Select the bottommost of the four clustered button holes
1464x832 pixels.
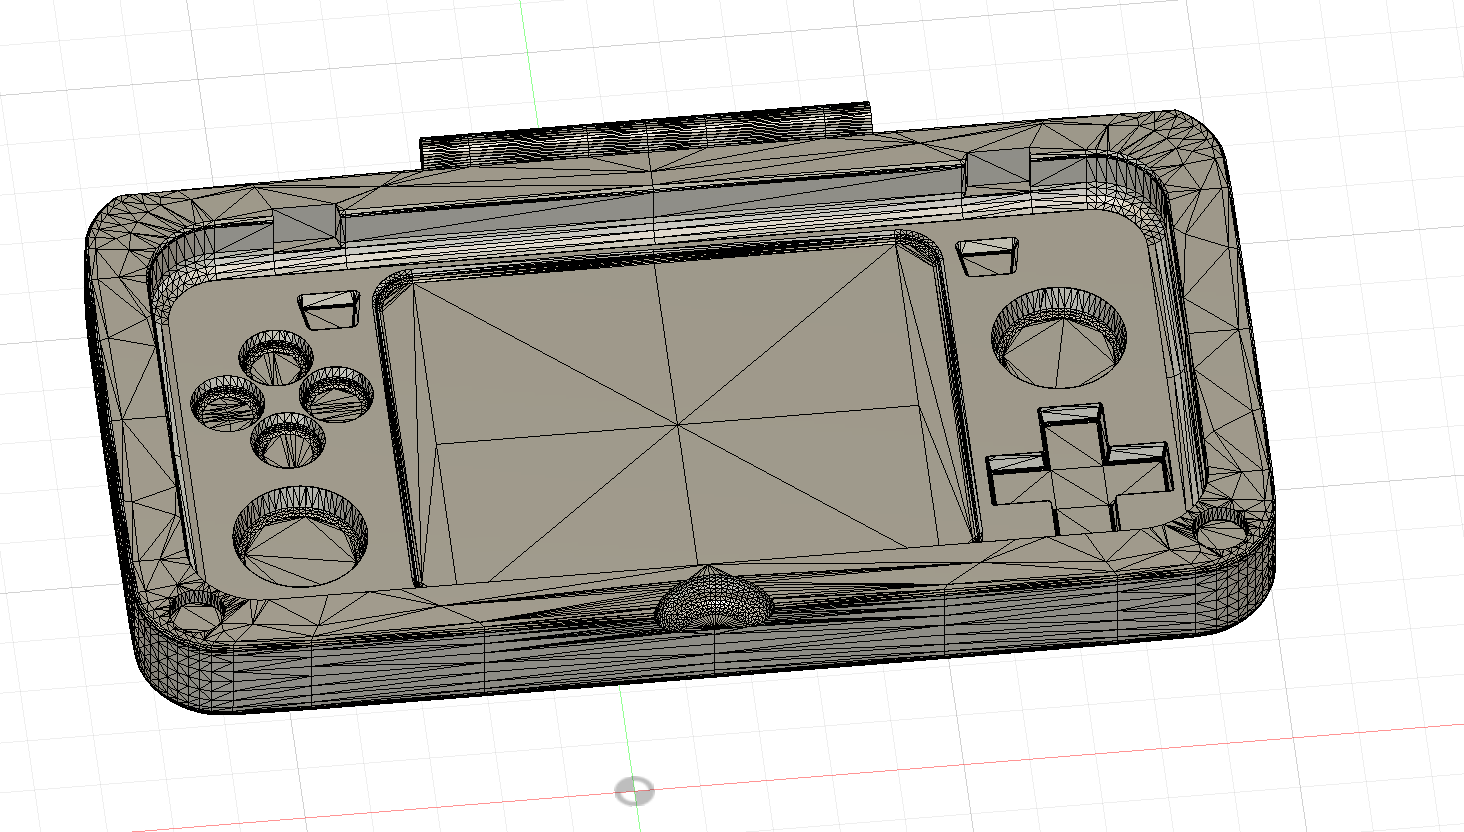(x=288, y=438)
